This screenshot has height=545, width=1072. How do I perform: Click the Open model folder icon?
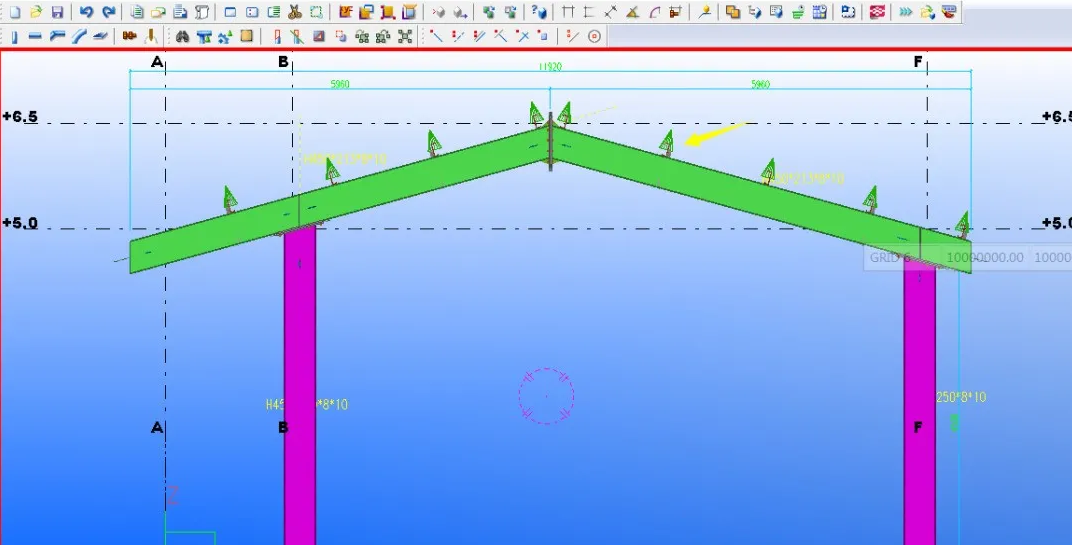[x=36, y=12]
